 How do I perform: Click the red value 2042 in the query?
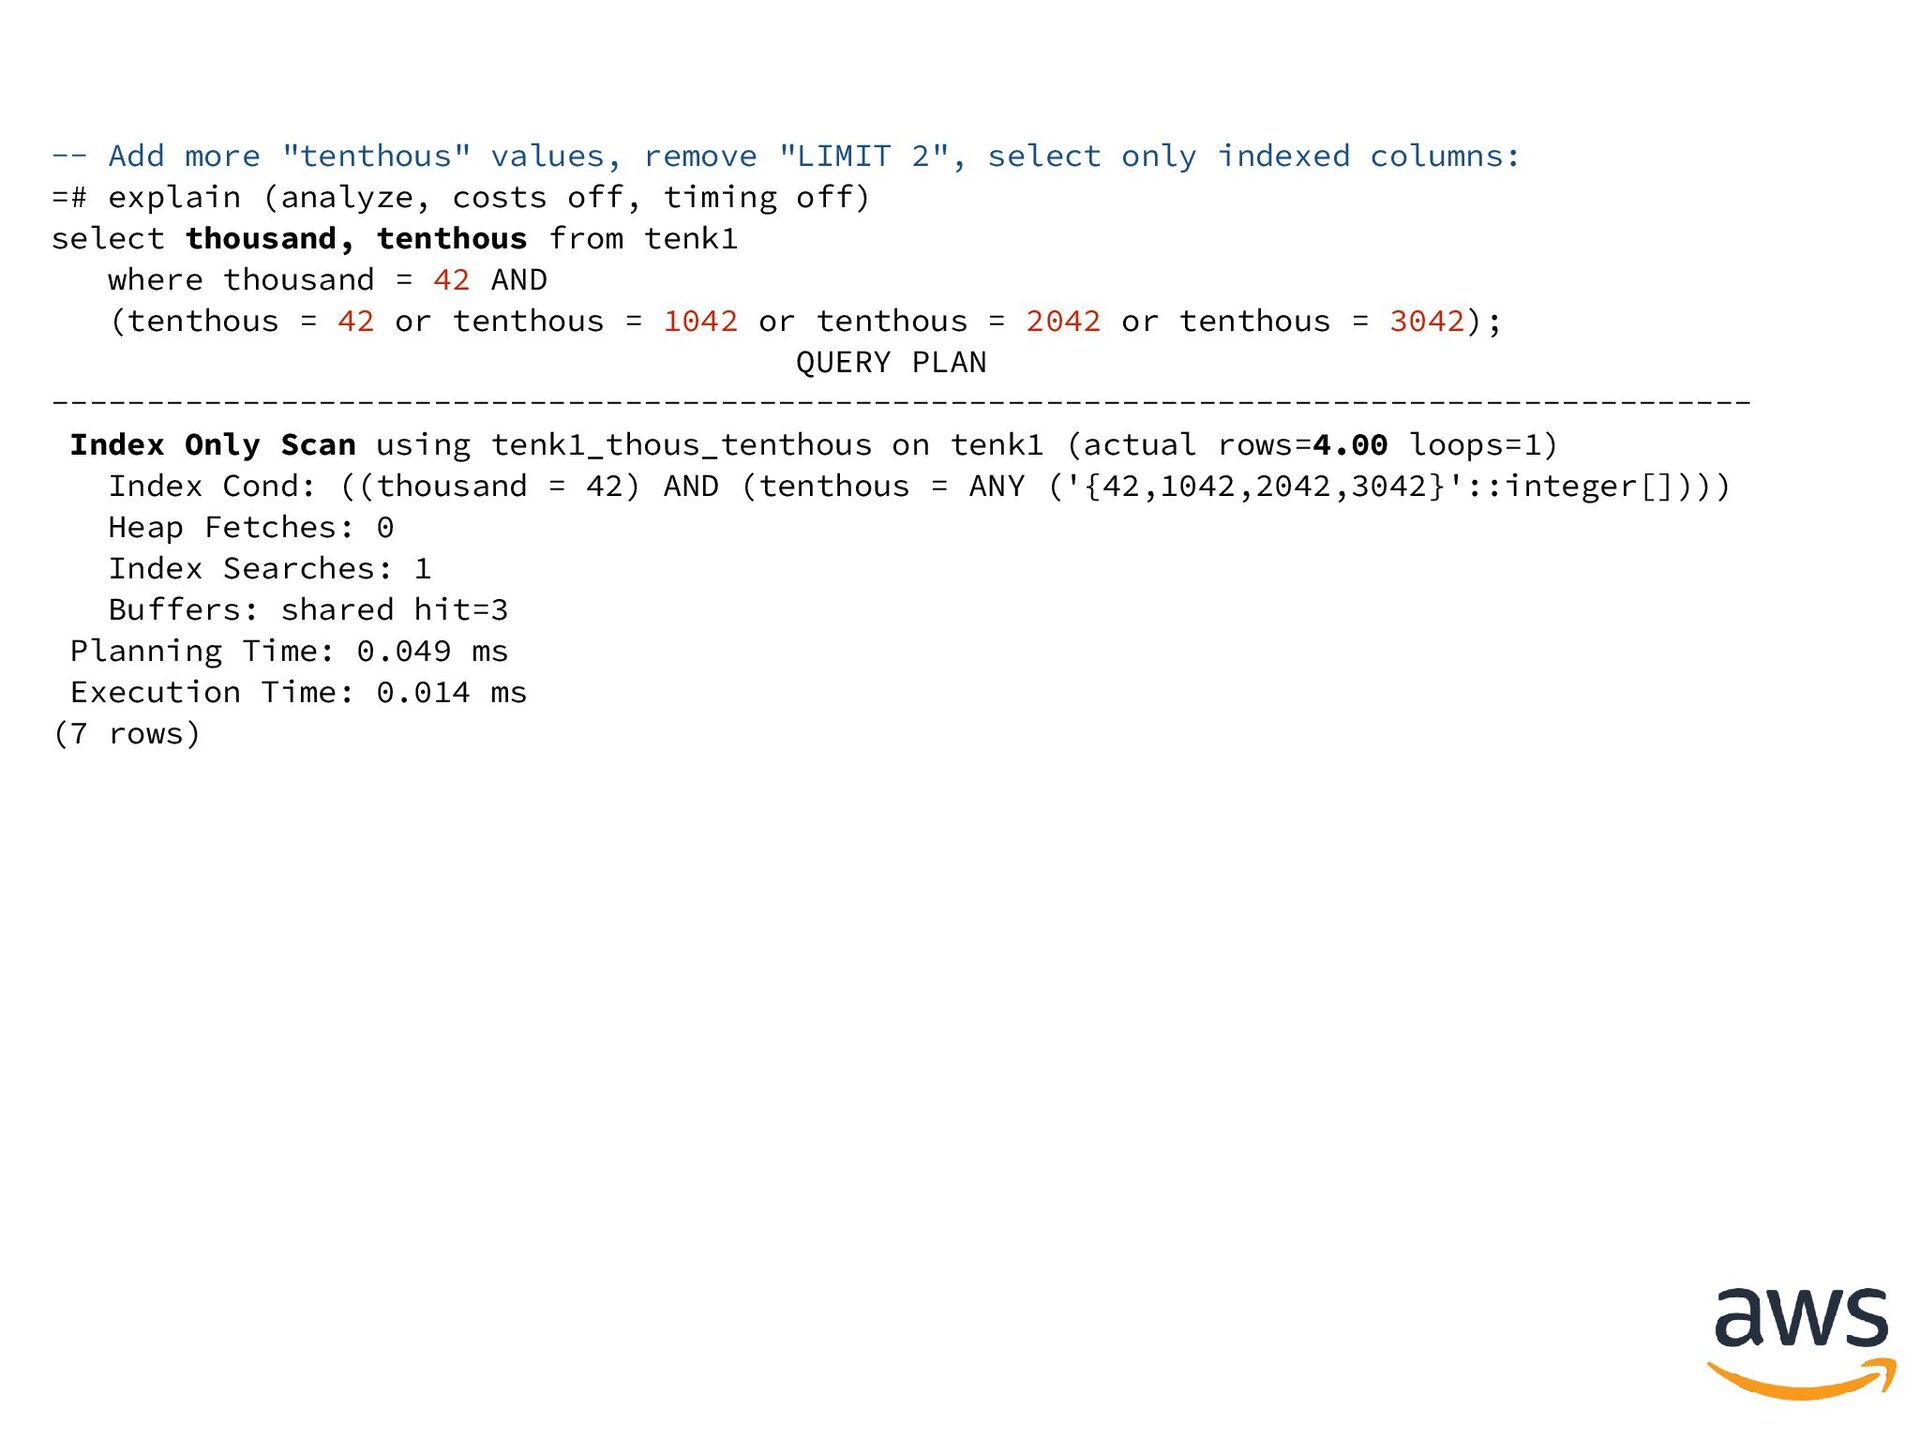pos(1063,321)
